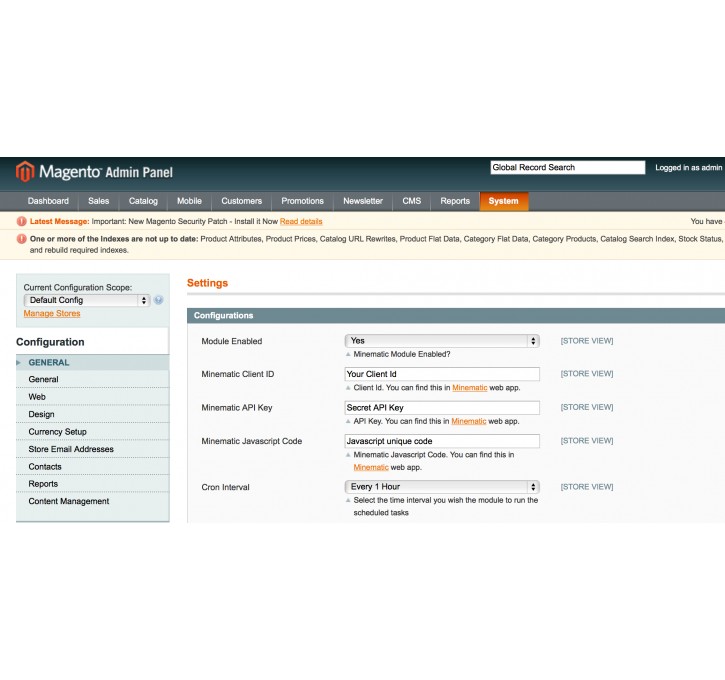The width and height of the screenshot is (725, 680).
Task: Click STORE VIEW beside Module Enabled
Action: coord(587,341)
